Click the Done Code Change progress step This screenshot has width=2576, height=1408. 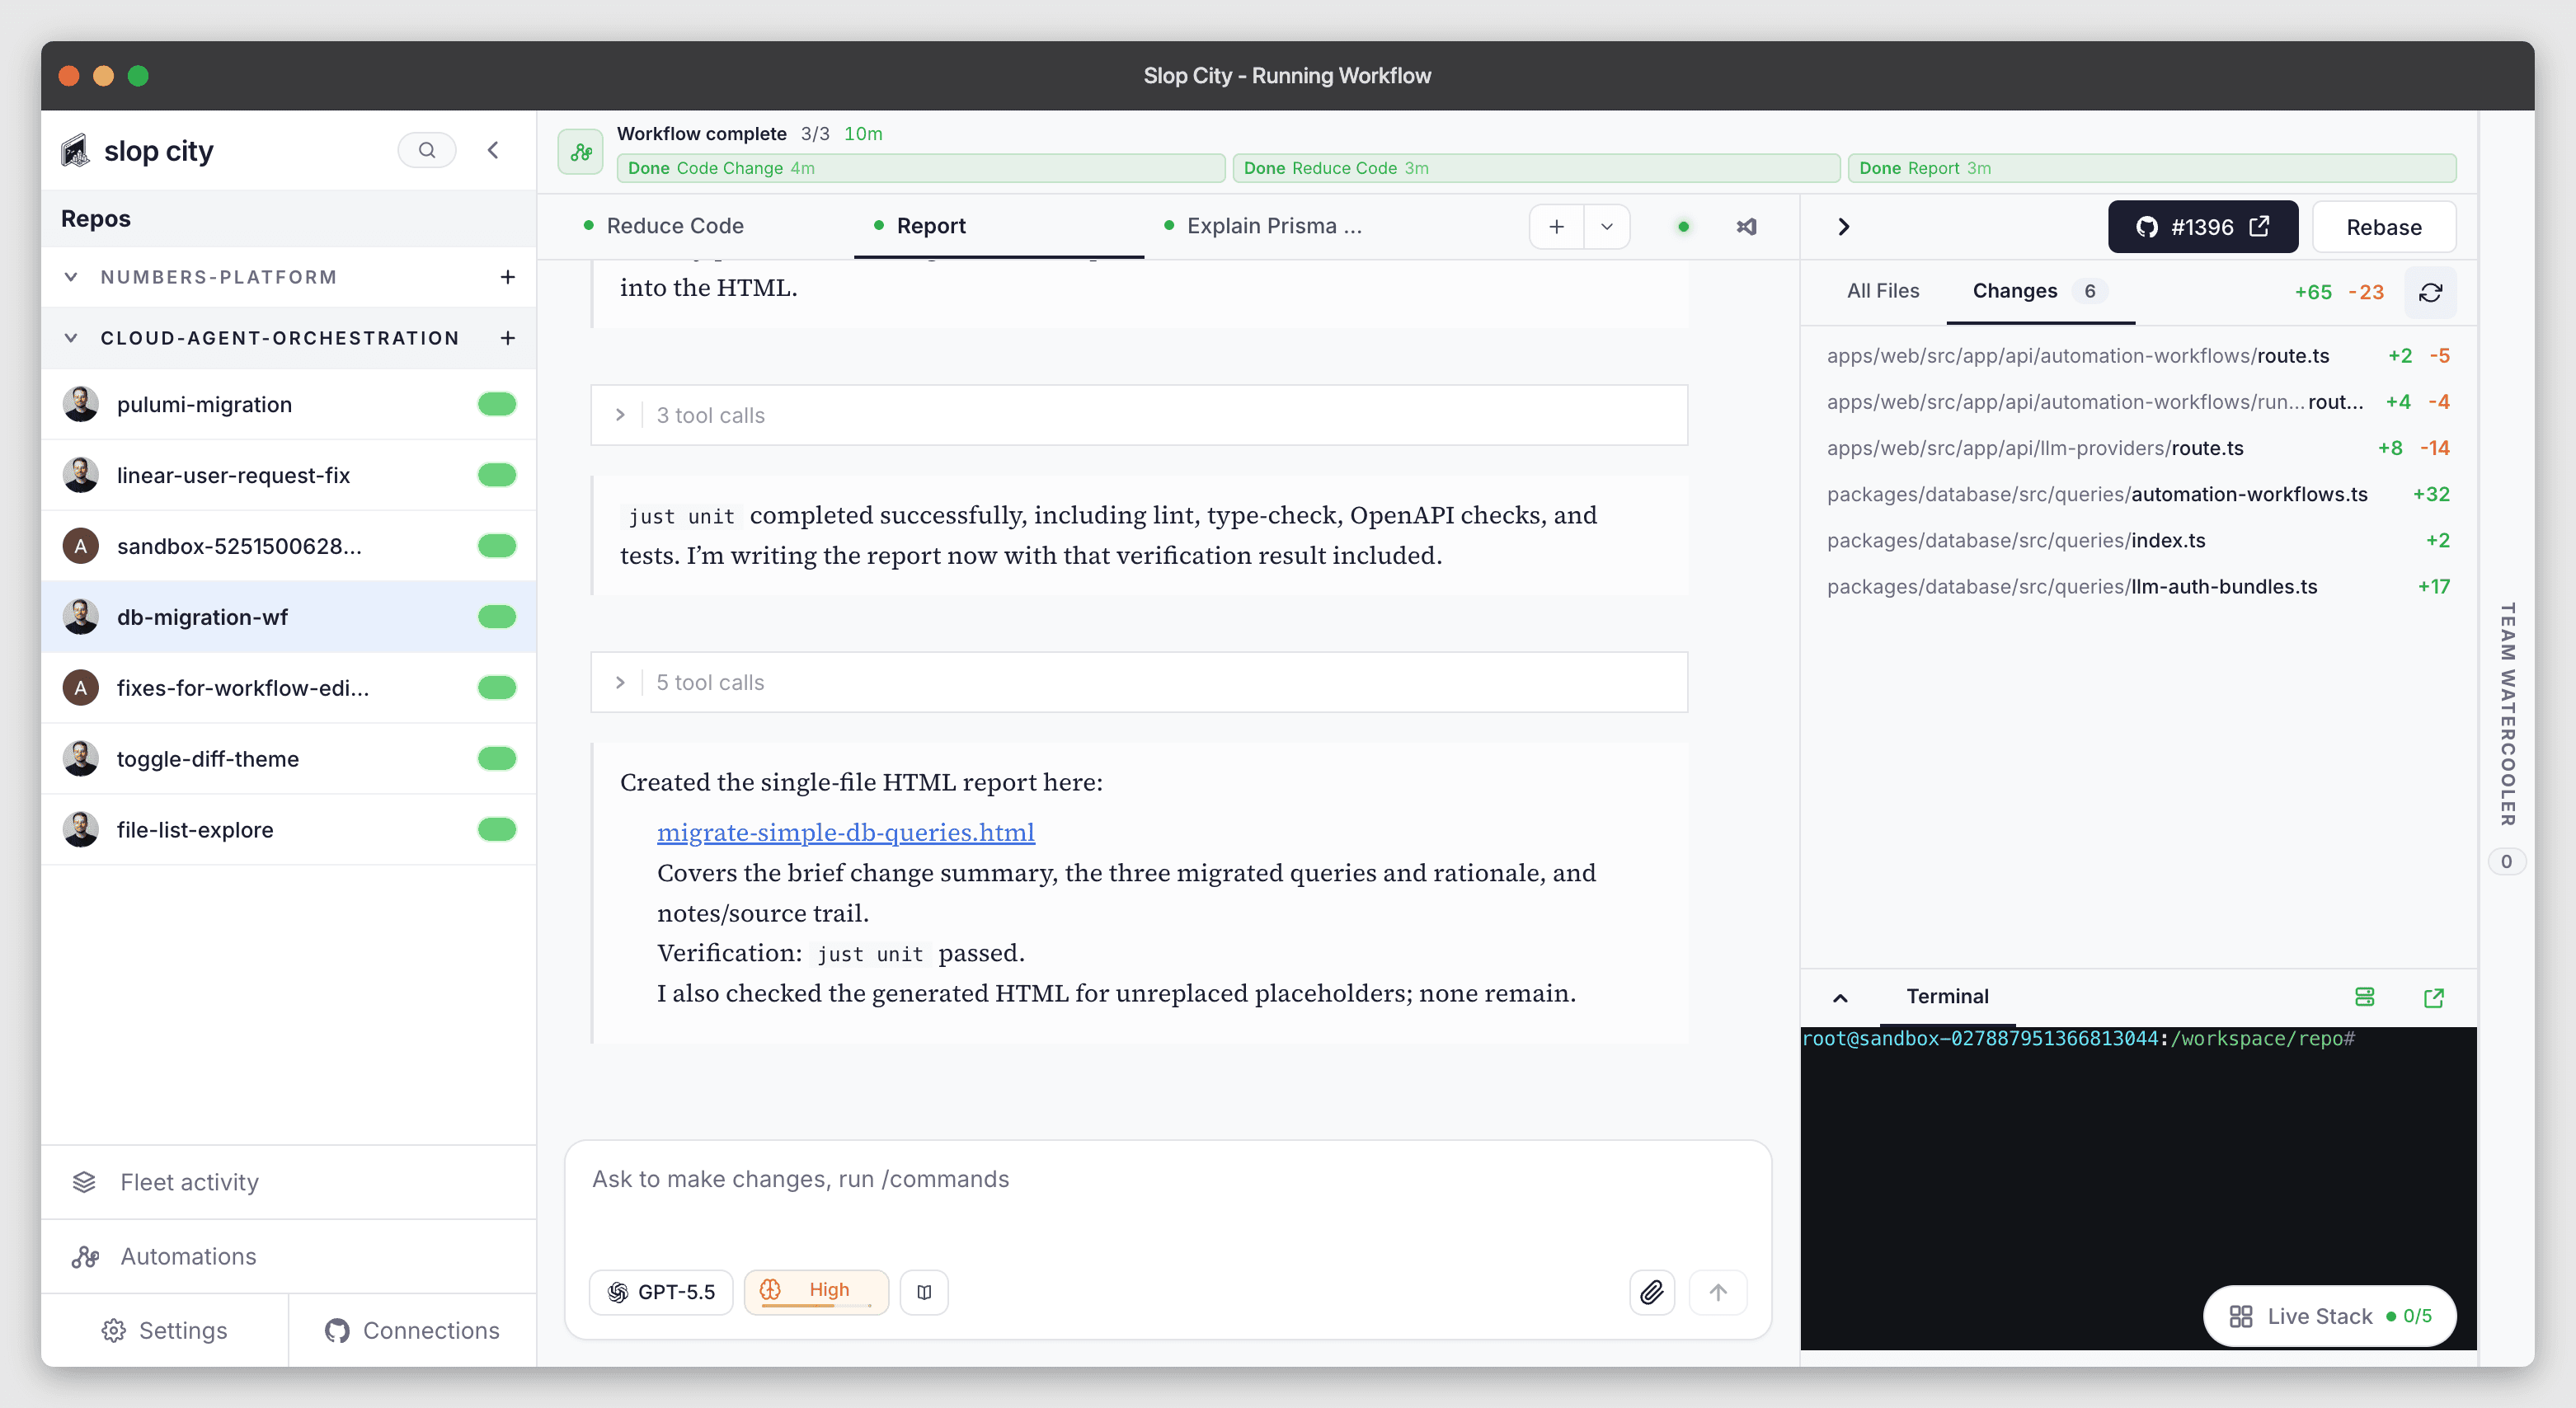point(921,168)
